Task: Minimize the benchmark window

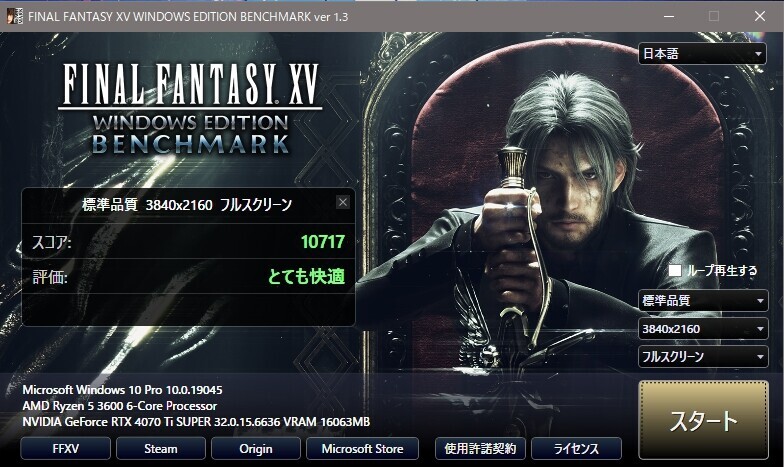Action: point(669,16)
